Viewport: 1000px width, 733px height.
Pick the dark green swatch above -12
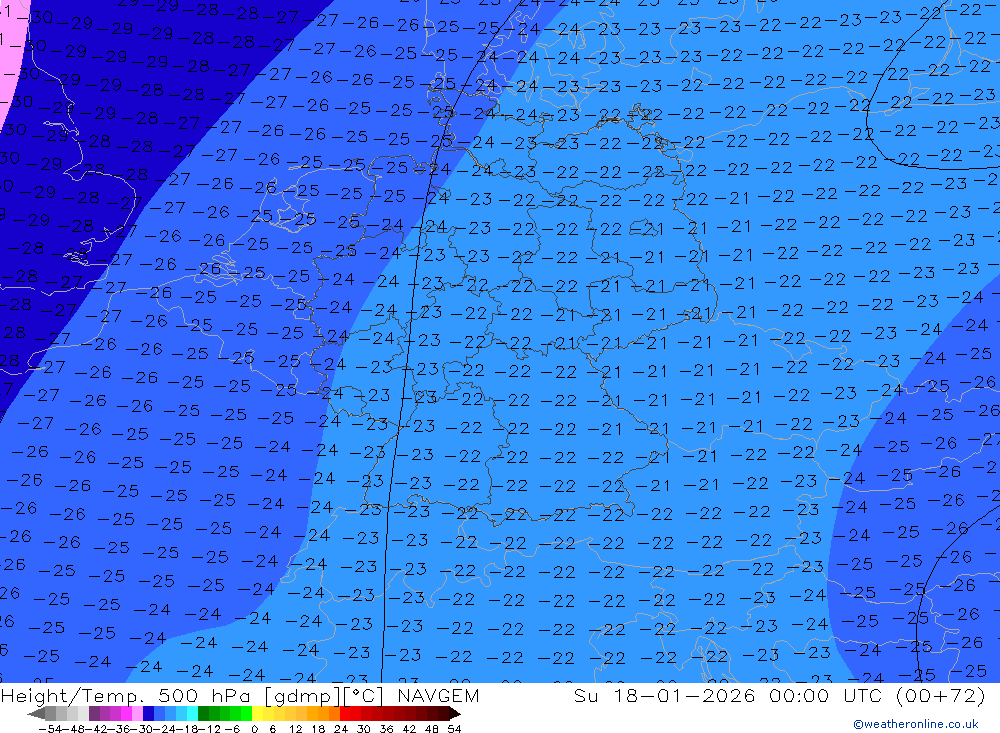pyautogui.click(x=203, y=713)
